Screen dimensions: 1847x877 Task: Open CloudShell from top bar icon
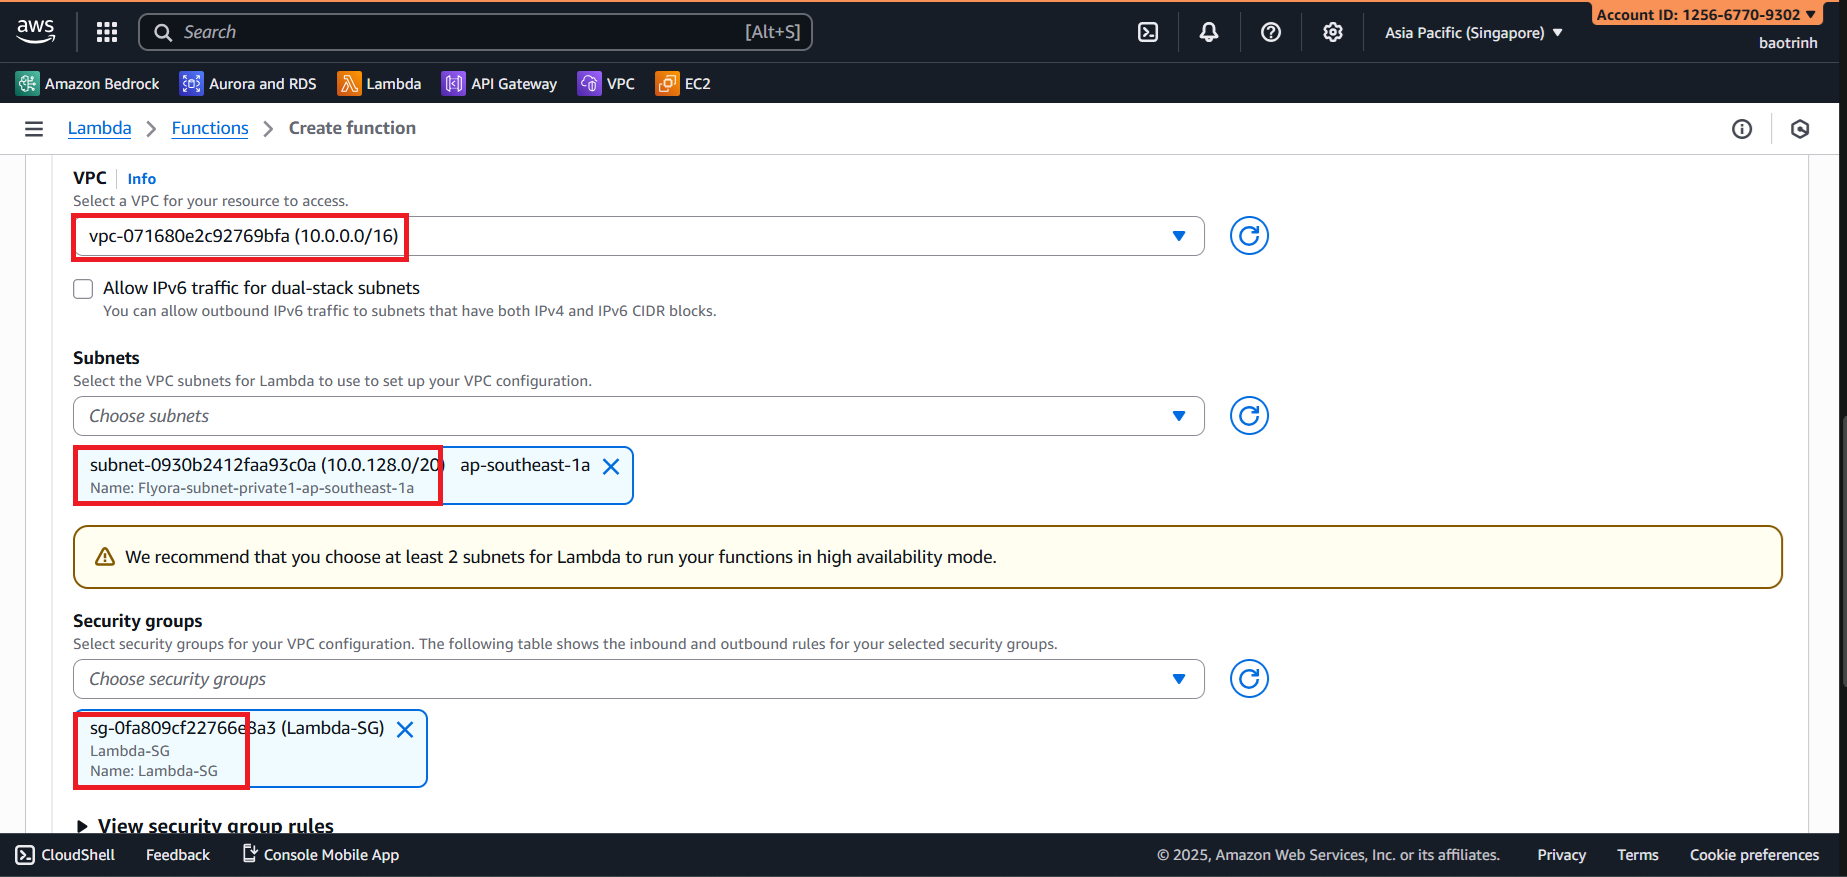[x=1148, y=32]
